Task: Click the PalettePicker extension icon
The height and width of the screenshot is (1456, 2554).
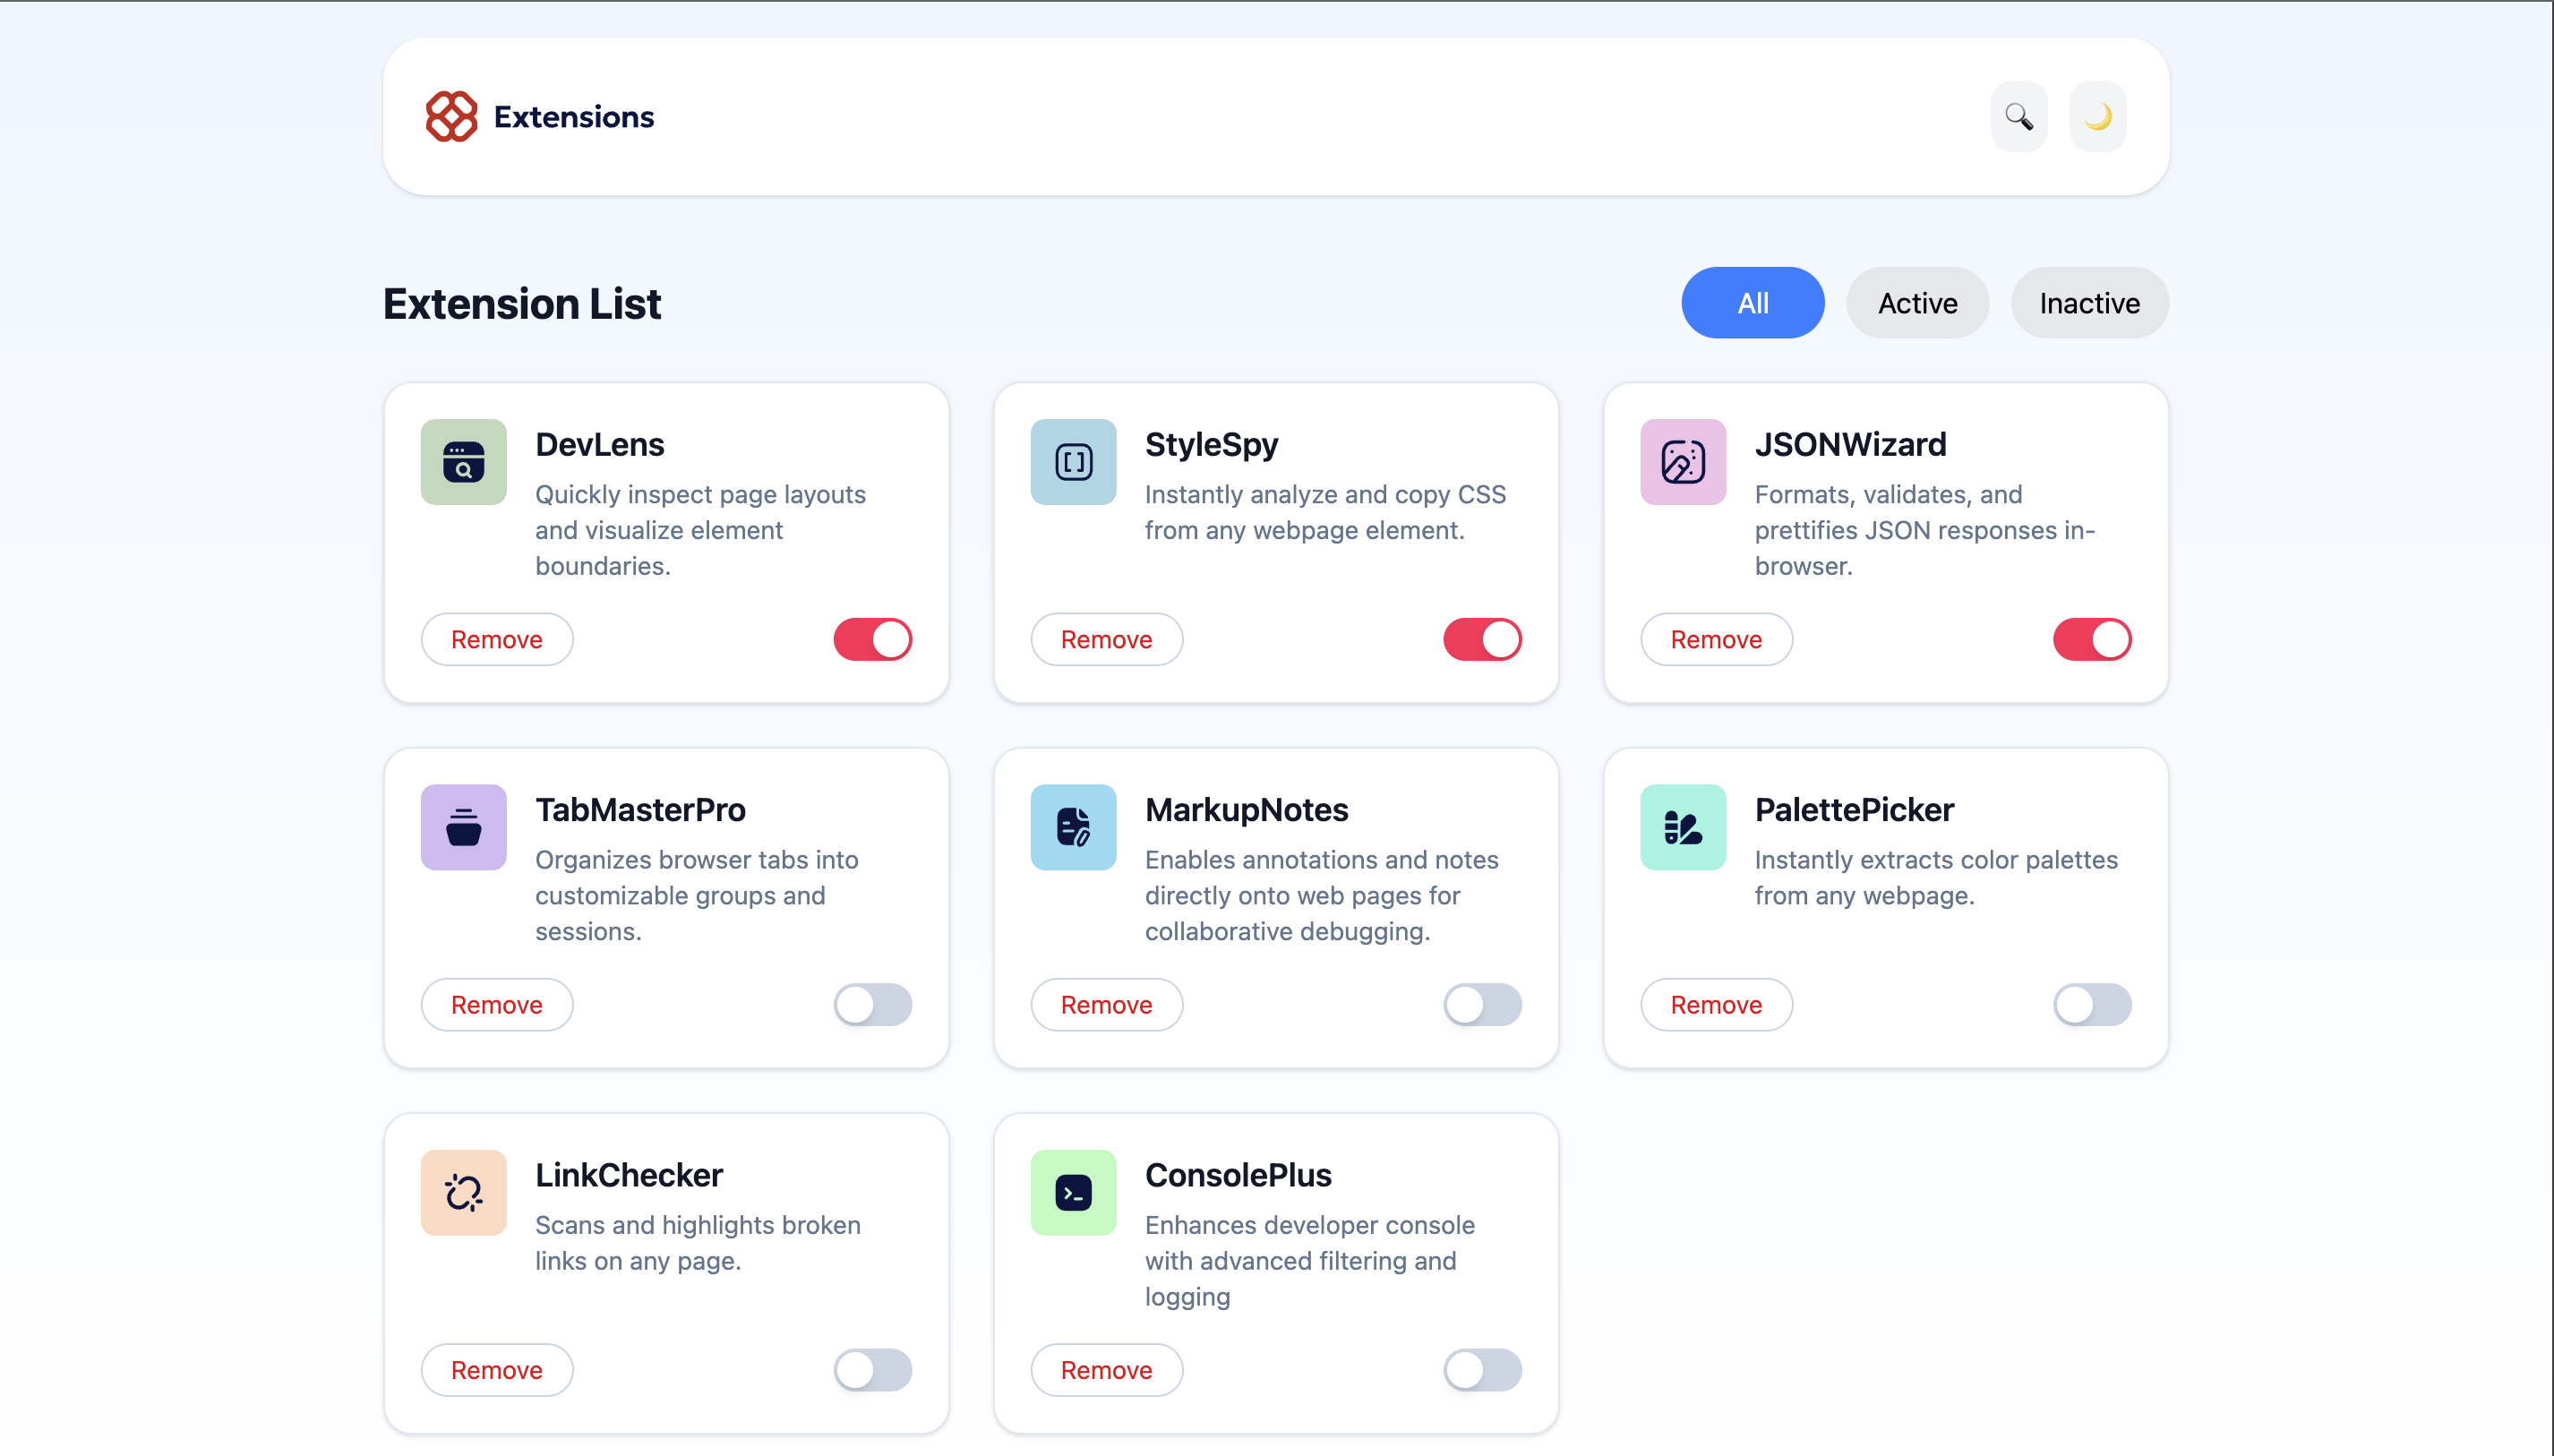Action: pyautogui.click(x=1681, y=827)
